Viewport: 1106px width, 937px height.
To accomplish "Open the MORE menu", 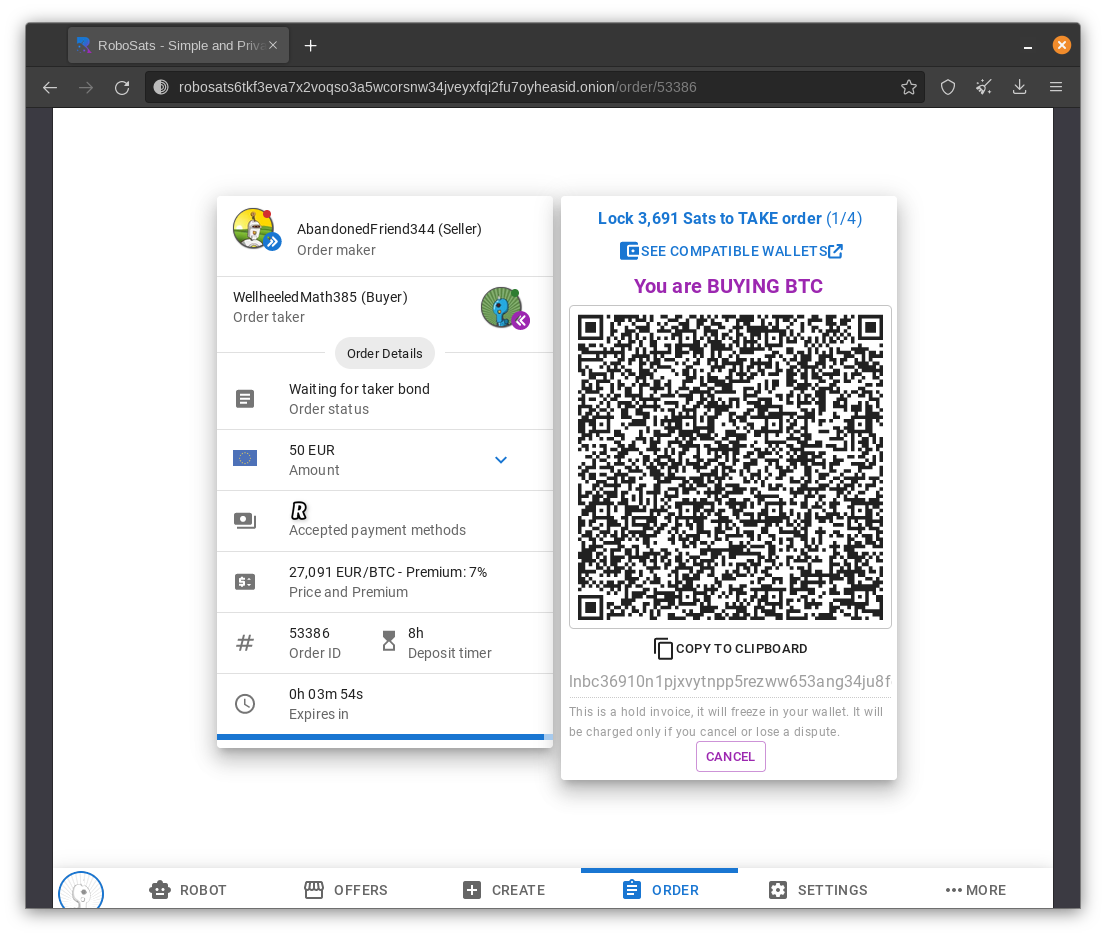I will point(976,890).
